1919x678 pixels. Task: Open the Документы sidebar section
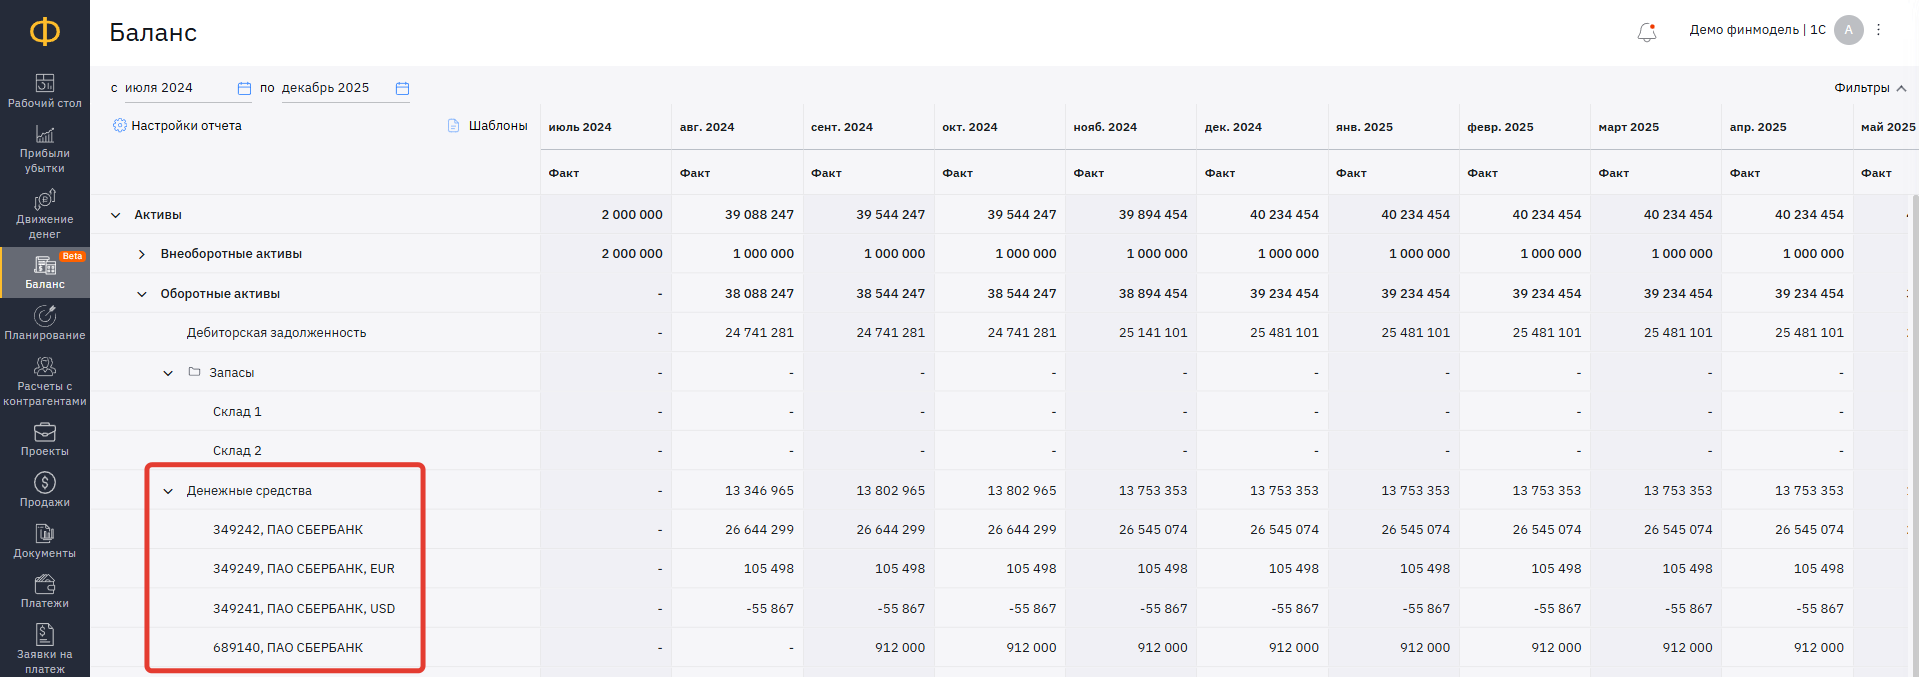45,541
